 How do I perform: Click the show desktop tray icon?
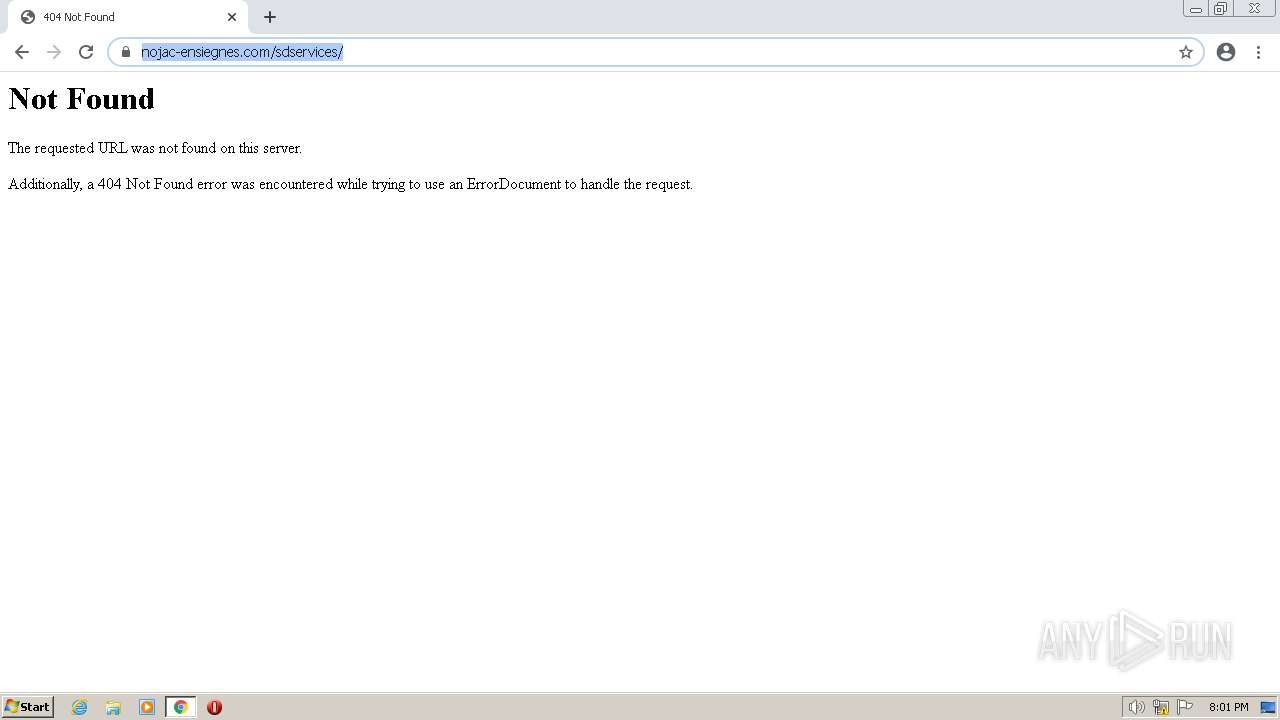1268,707
